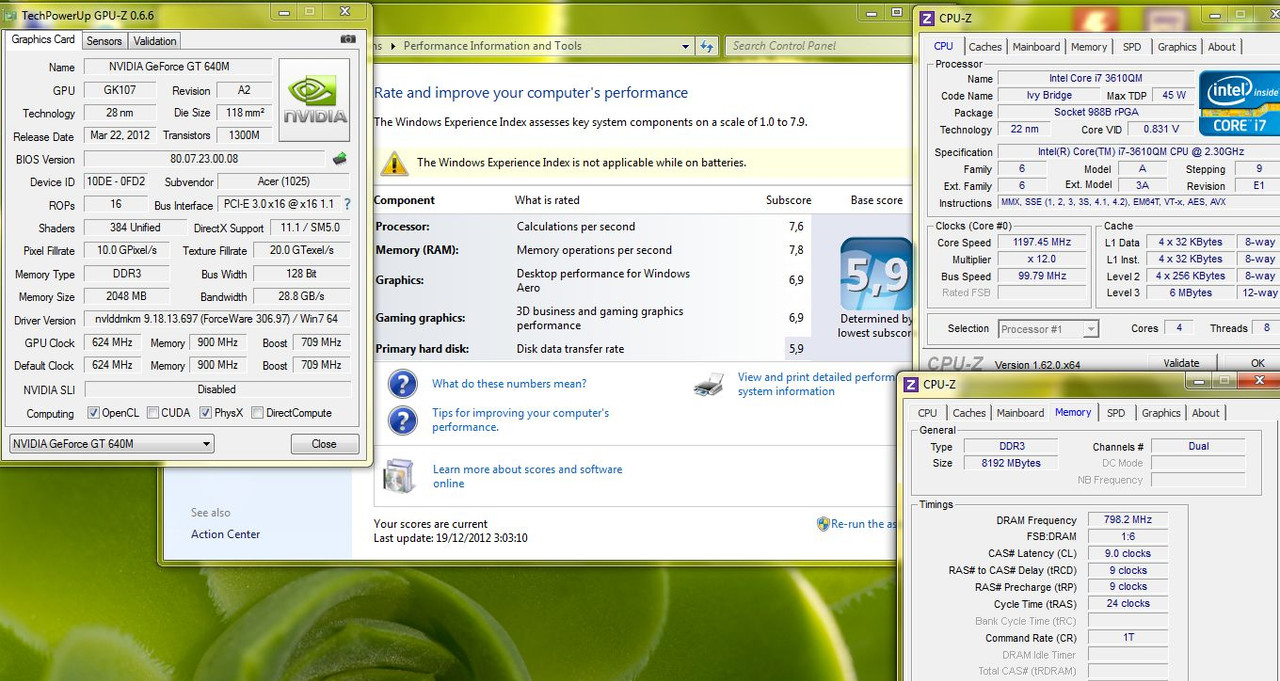
Task: Click the CPU-Z logo on the Memory window title bar
Action: tap(910, 384)
